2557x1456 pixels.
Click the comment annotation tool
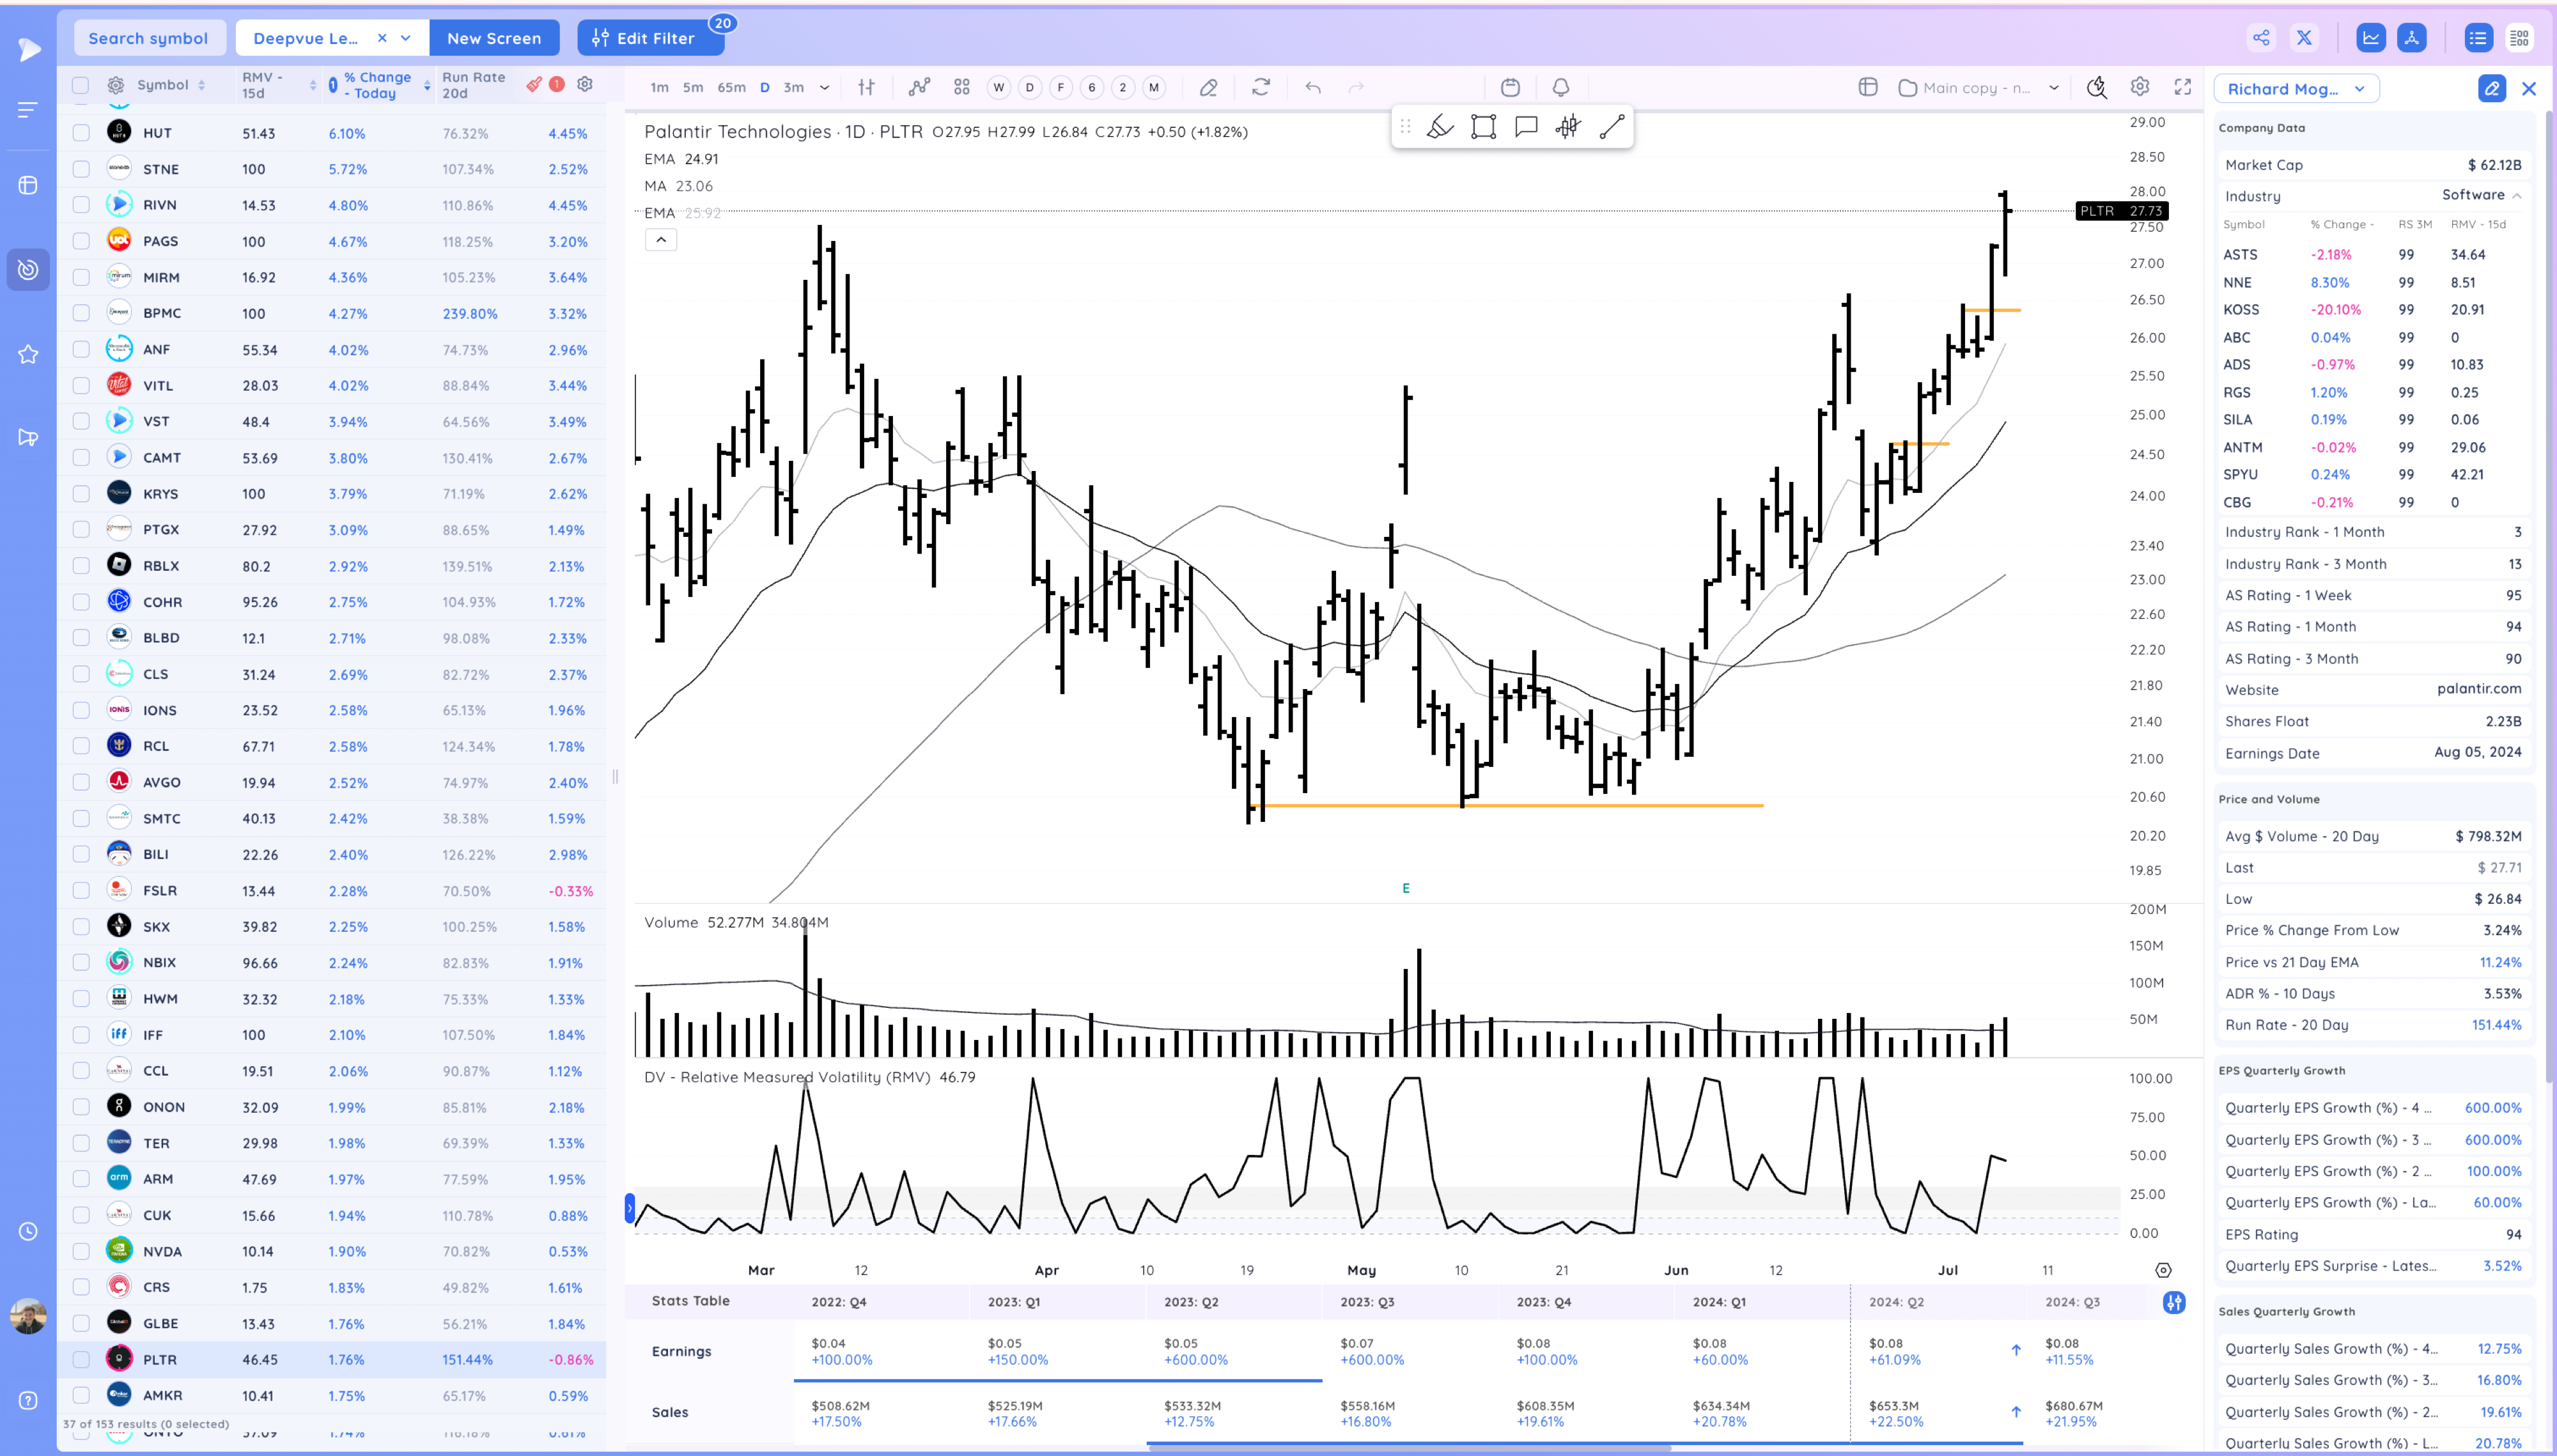pos(1525,127)
